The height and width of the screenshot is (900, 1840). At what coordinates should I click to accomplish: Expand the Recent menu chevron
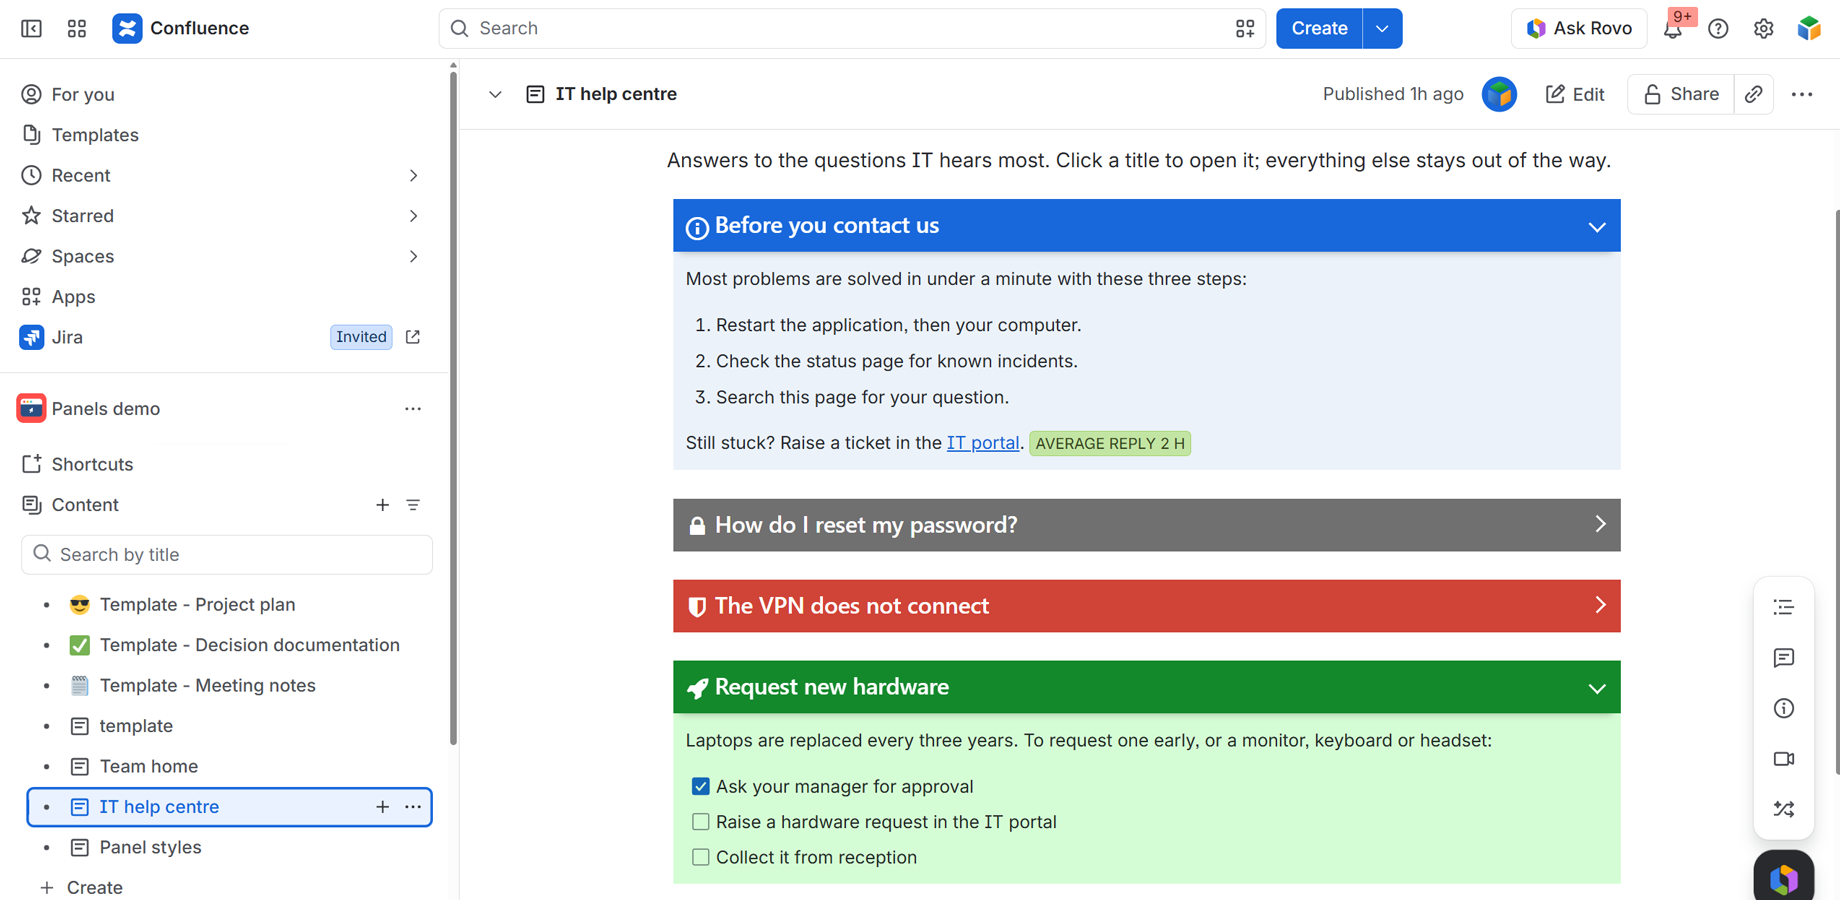pos(413,176)
